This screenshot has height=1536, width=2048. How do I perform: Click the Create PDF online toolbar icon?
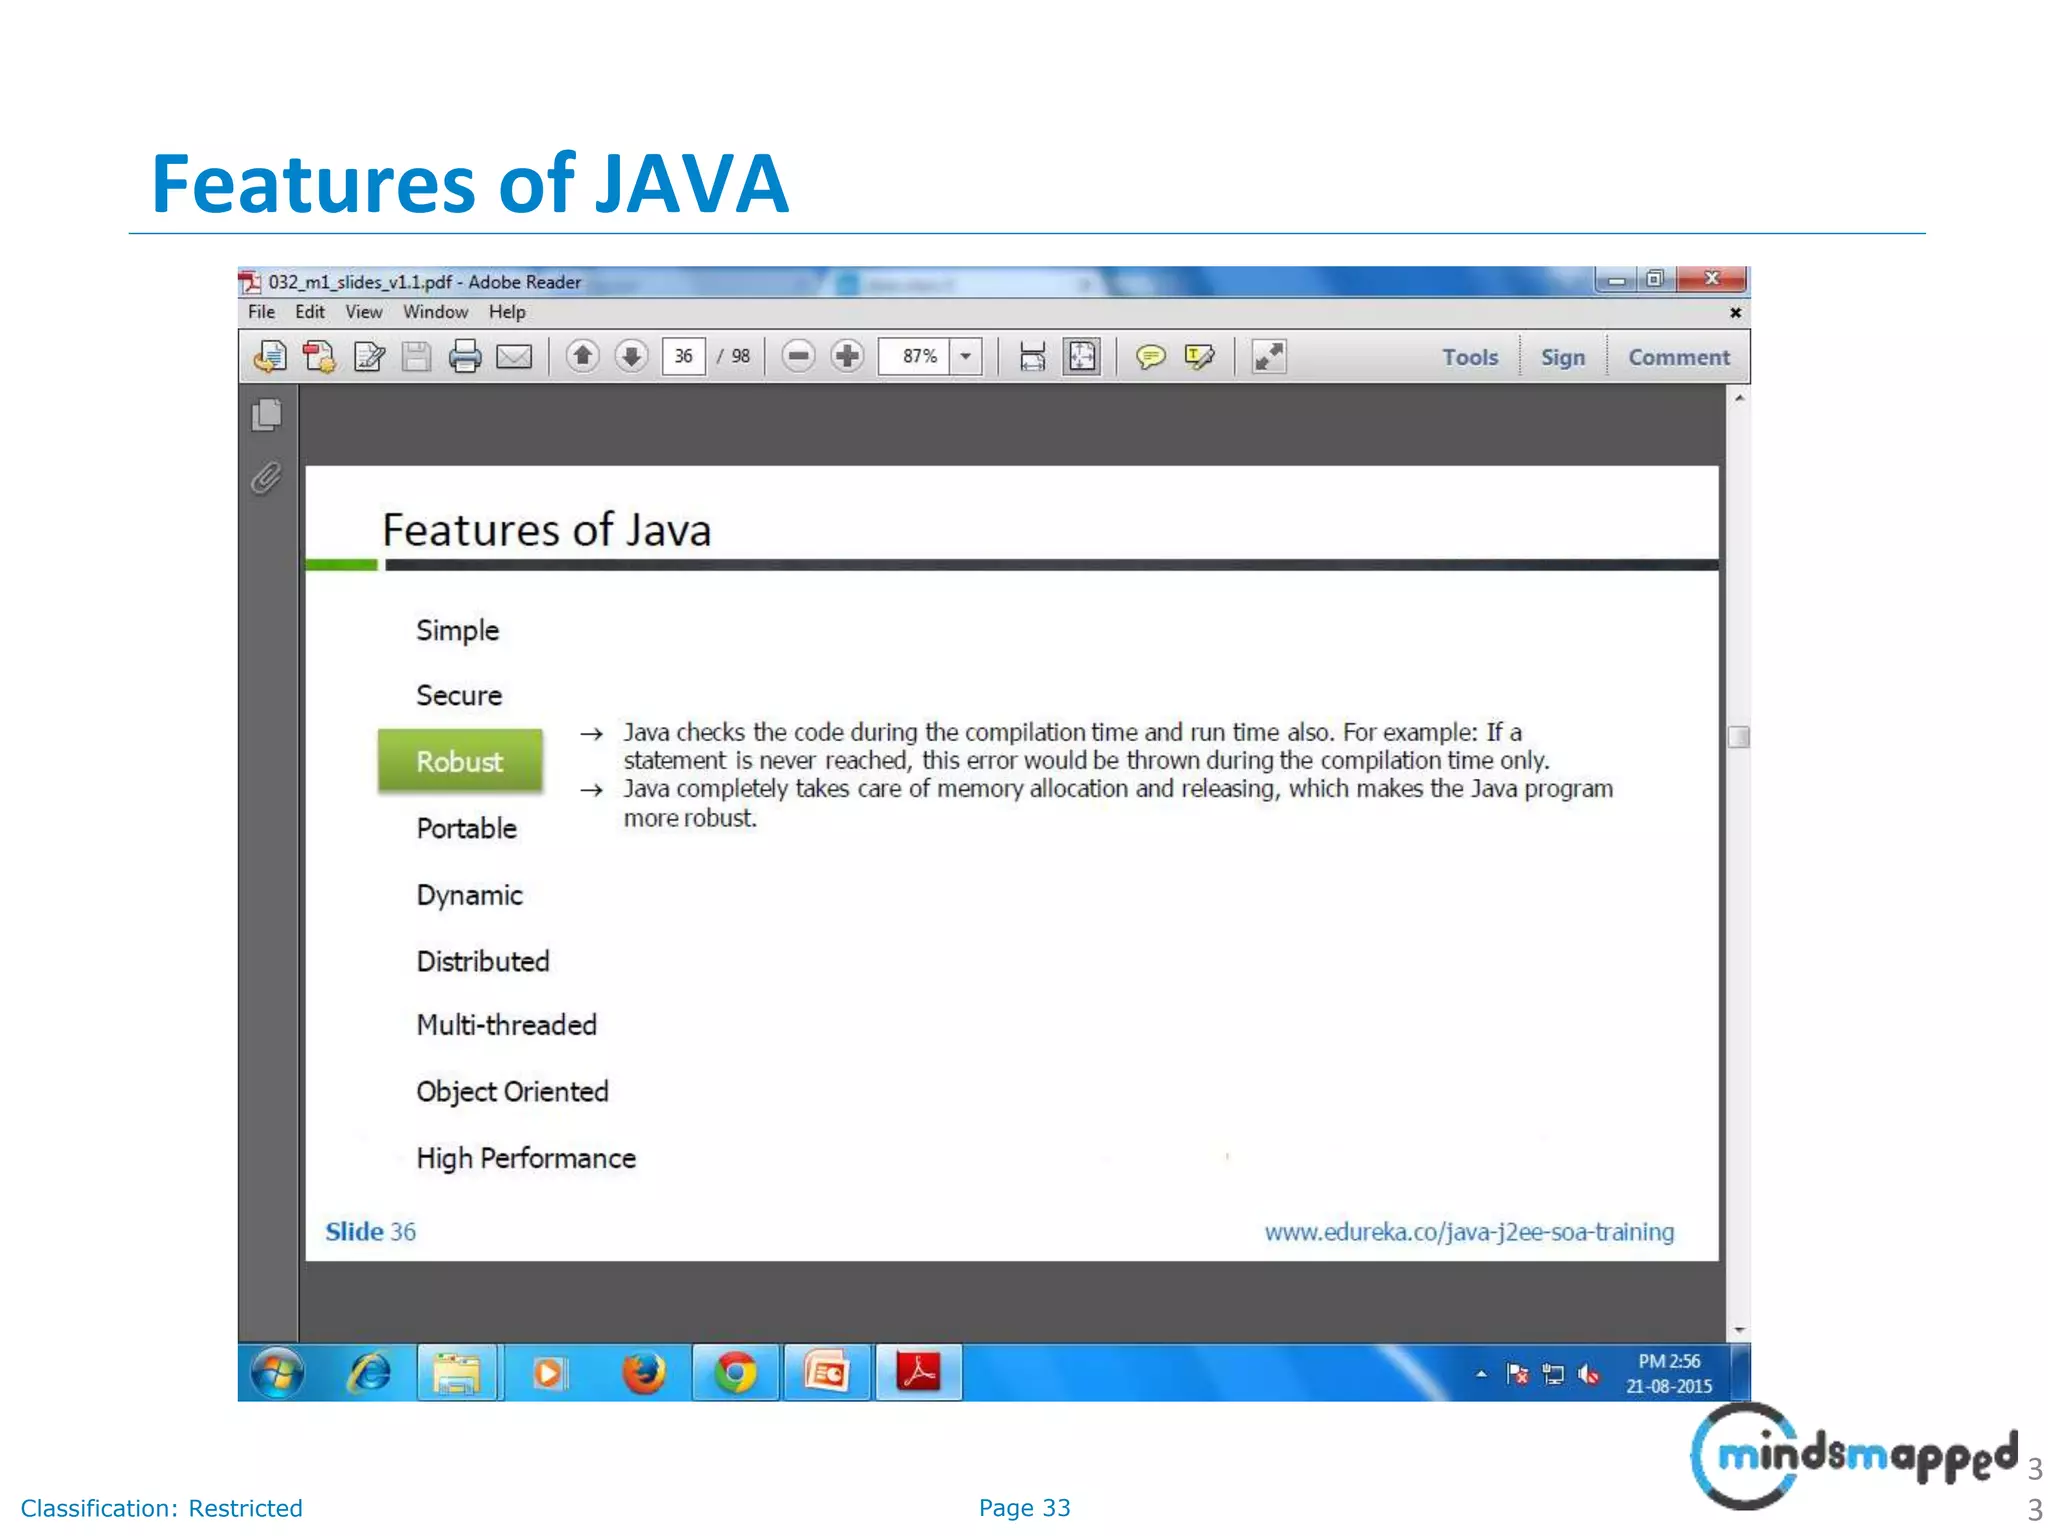[269, 357]
